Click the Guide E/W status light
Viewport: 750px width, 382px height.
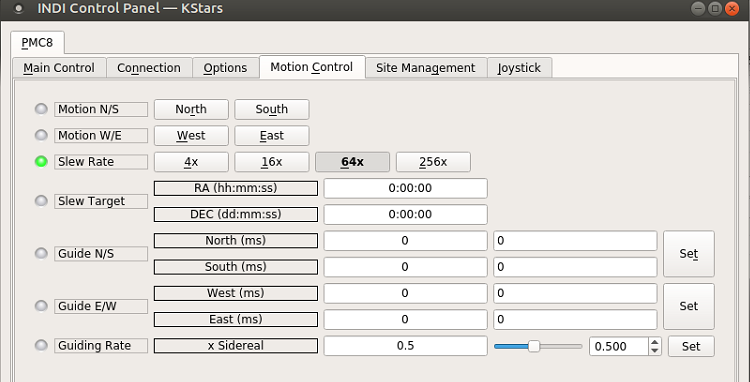[42, 306]
